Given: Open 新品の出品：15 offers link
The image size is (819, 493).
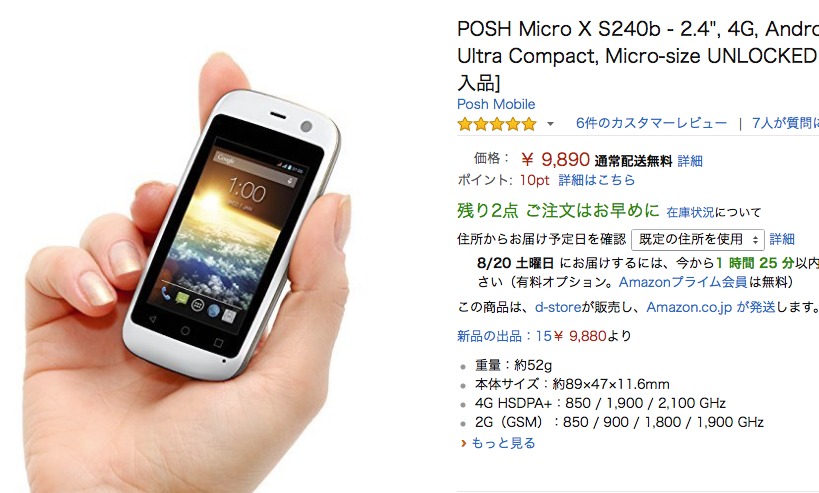Looking at the screenshot, I should (x=504, y=336).
